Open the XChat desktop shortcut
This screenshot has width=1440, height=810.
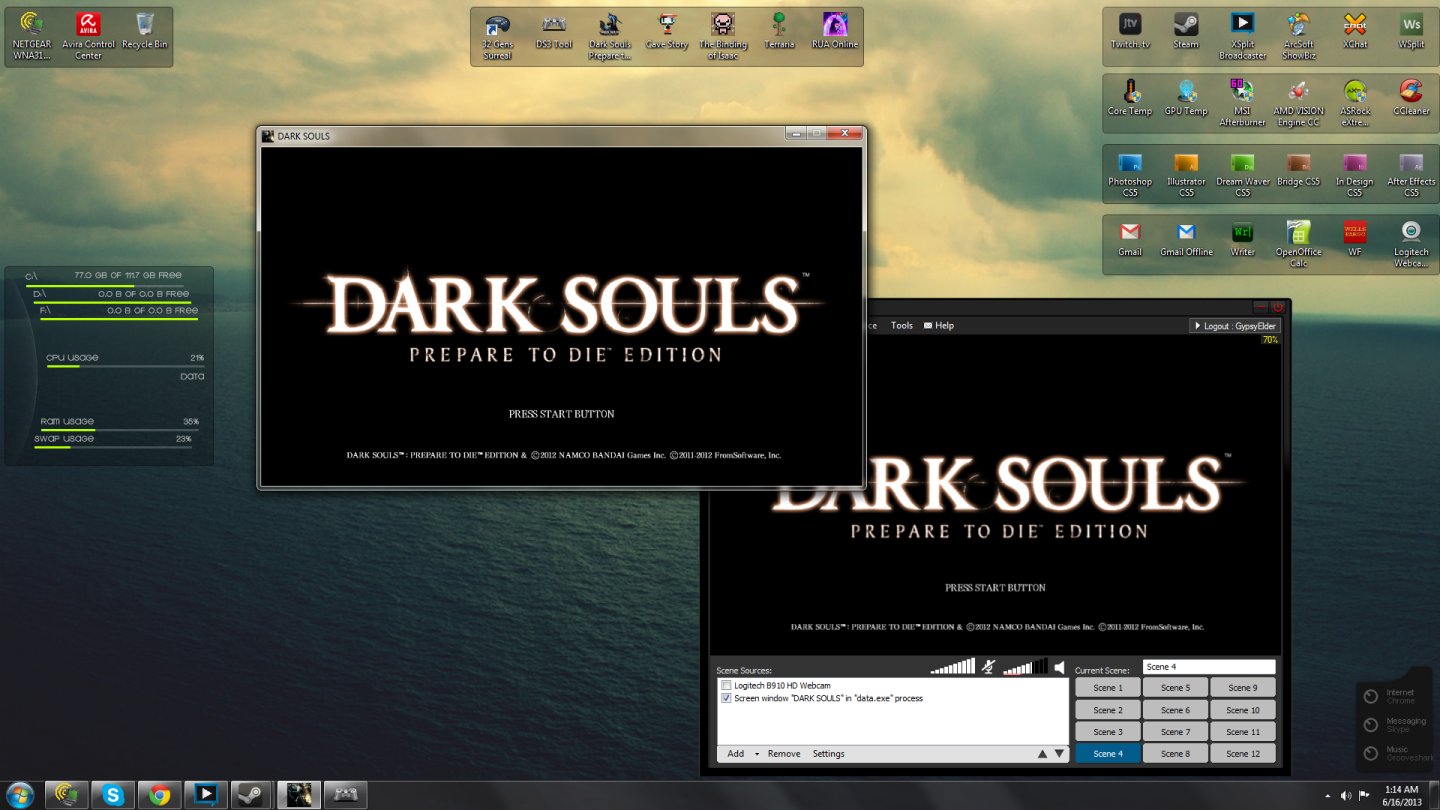(1355, 31)
